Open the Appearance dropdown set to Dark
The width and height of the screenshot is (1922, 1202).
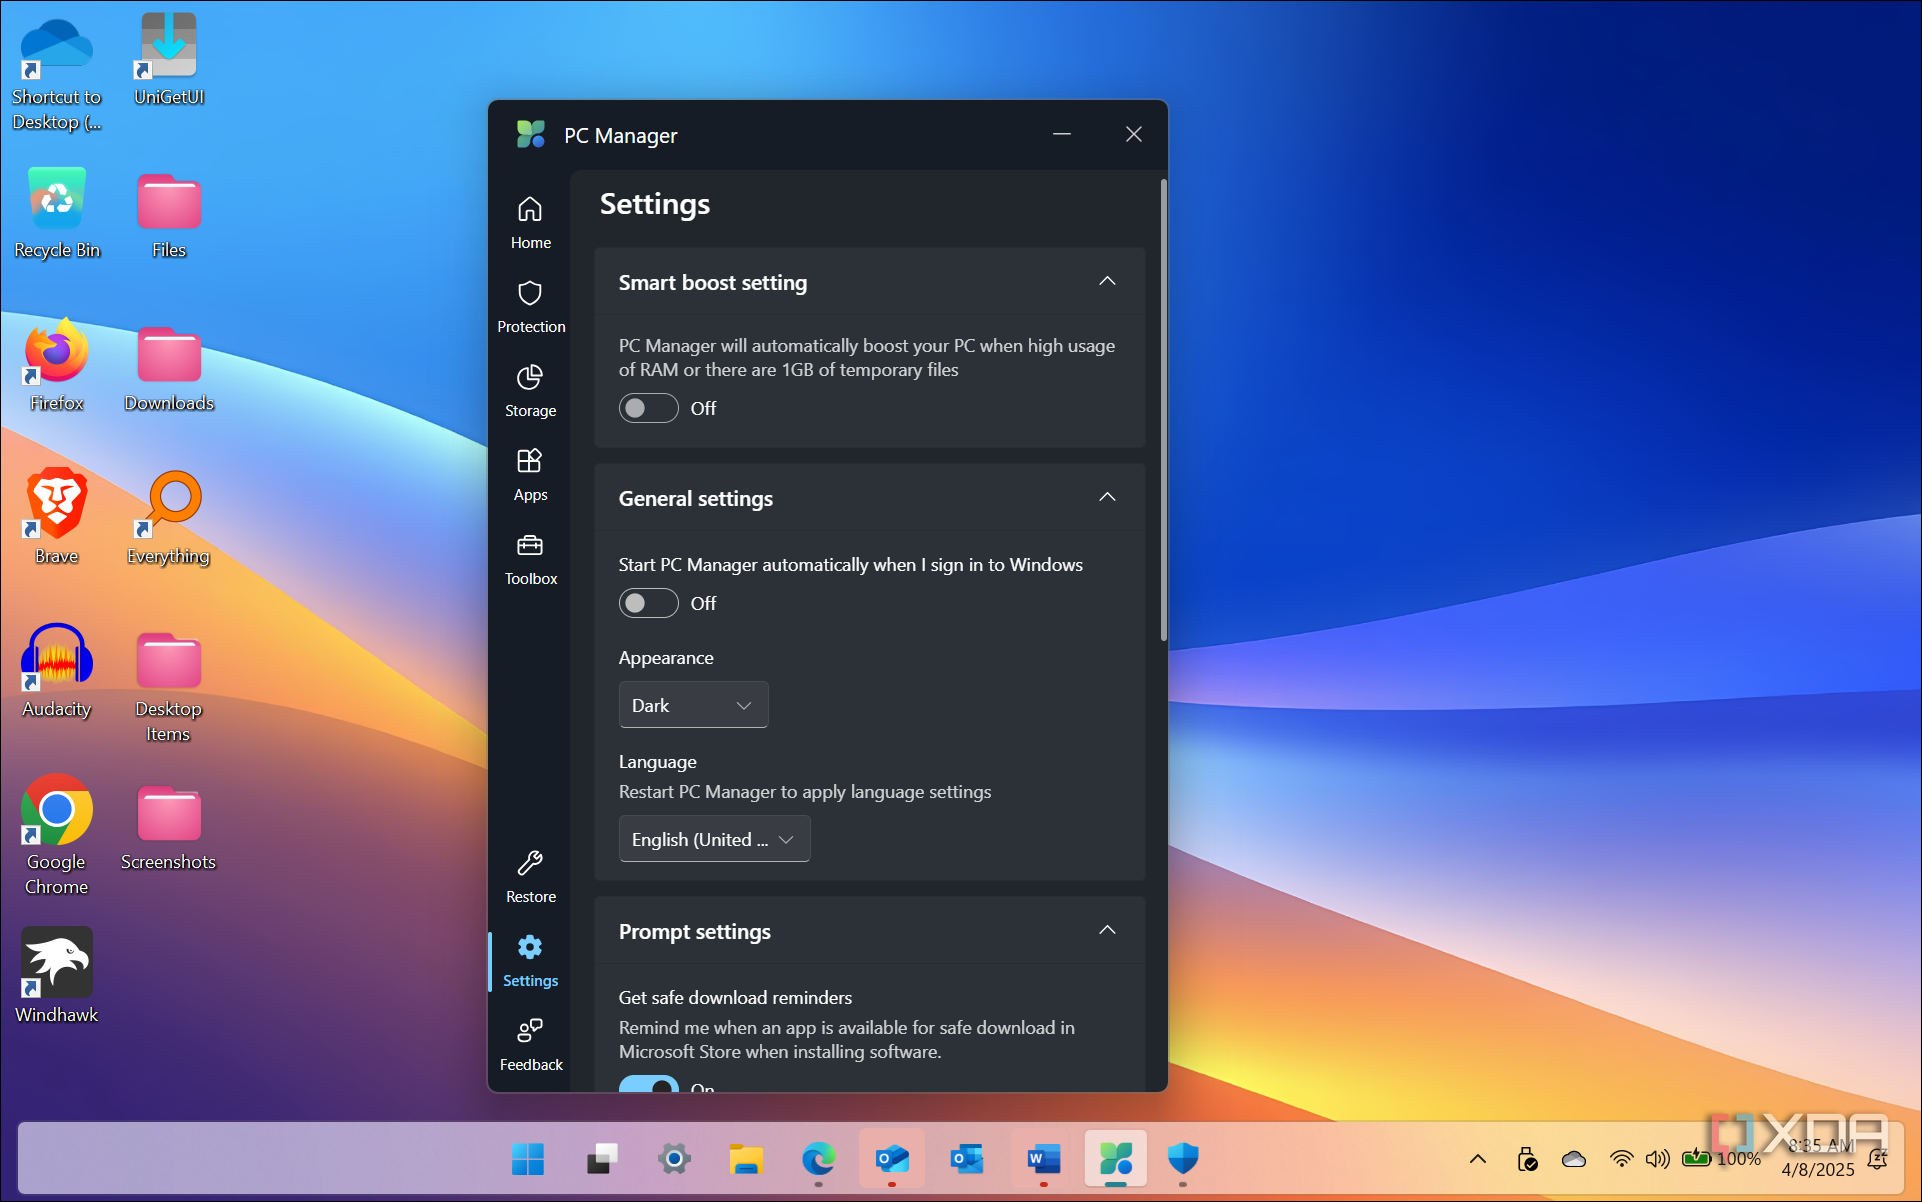[x=693, y=705]
